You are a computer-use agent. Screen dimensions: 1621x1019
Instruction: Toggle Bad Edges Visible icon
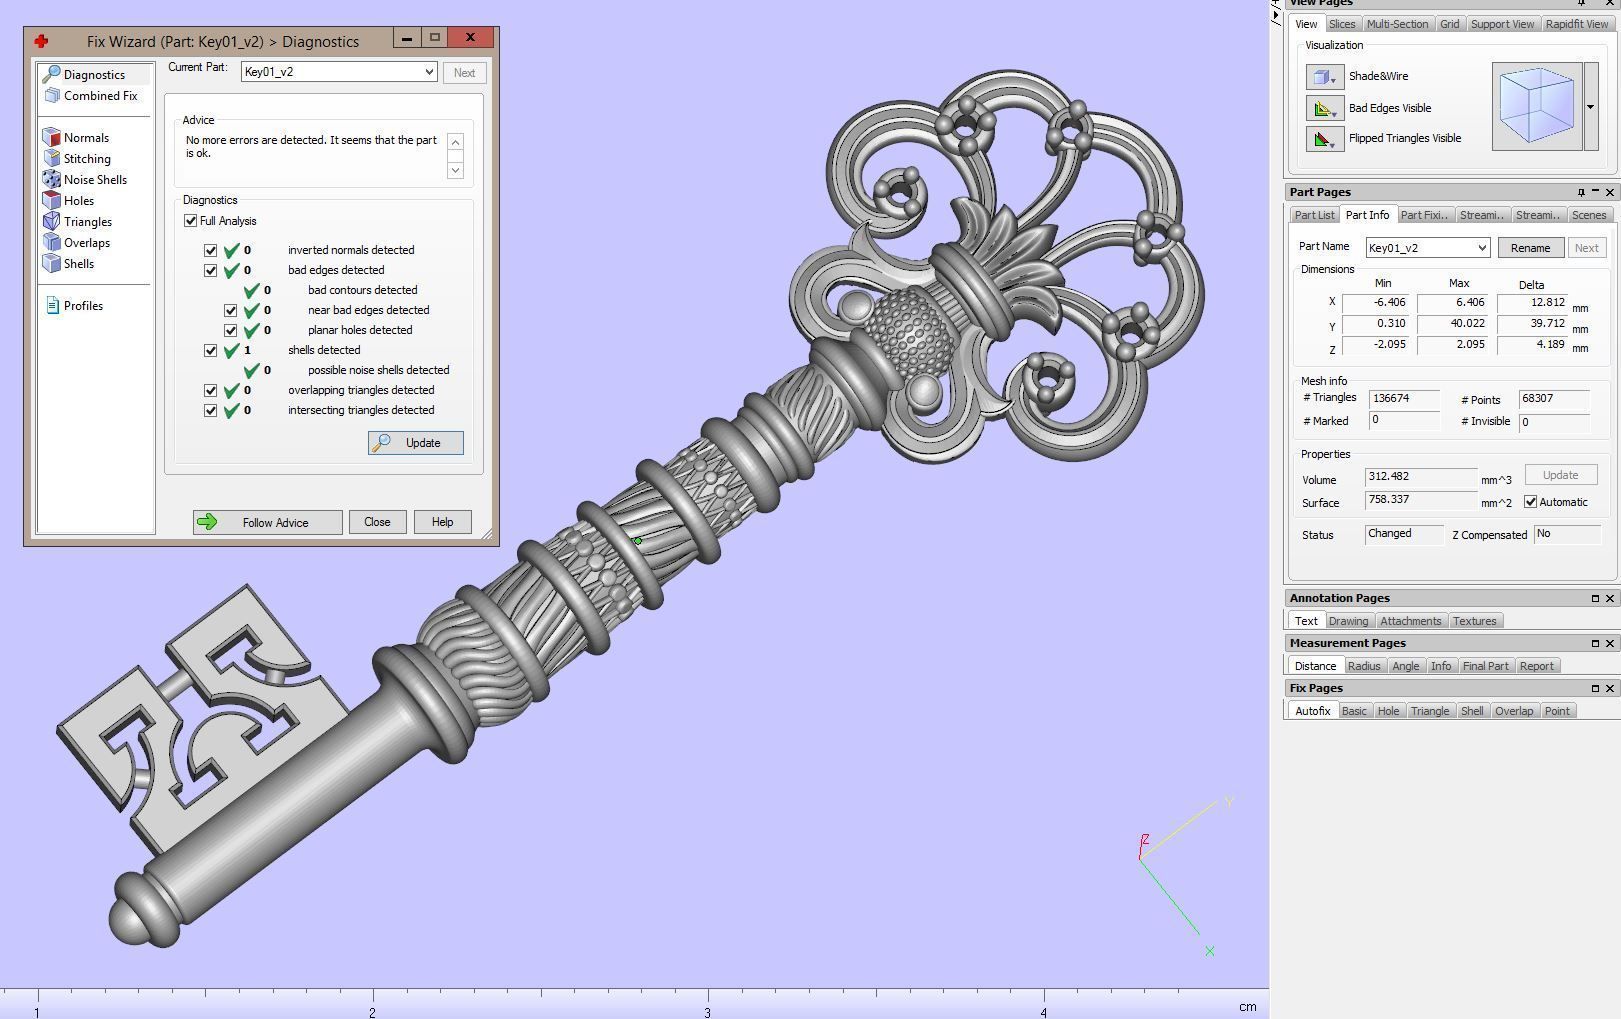click(1324, 108)
